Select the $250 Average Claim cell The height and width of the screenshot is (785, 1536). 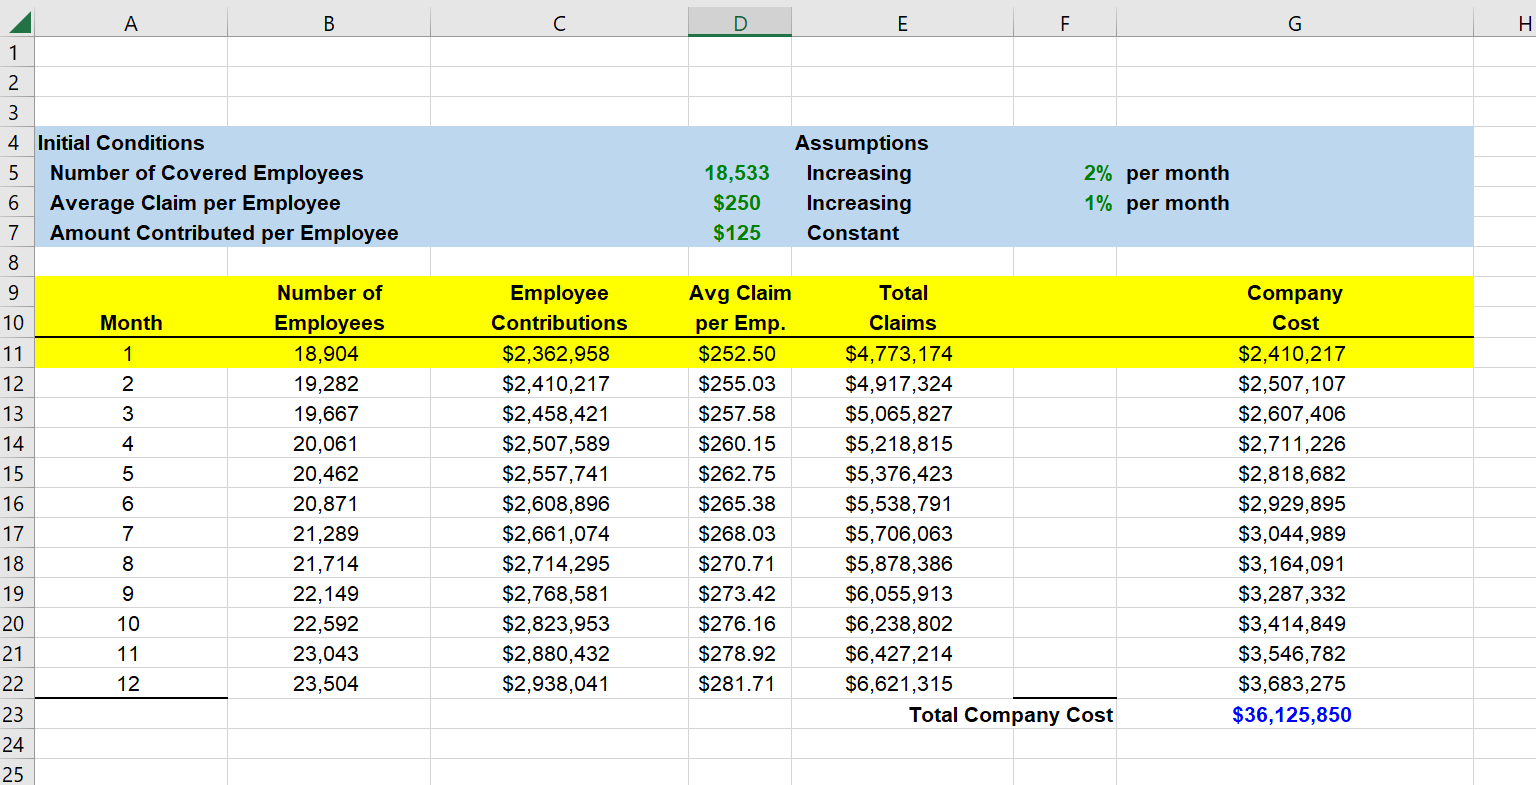739,202
